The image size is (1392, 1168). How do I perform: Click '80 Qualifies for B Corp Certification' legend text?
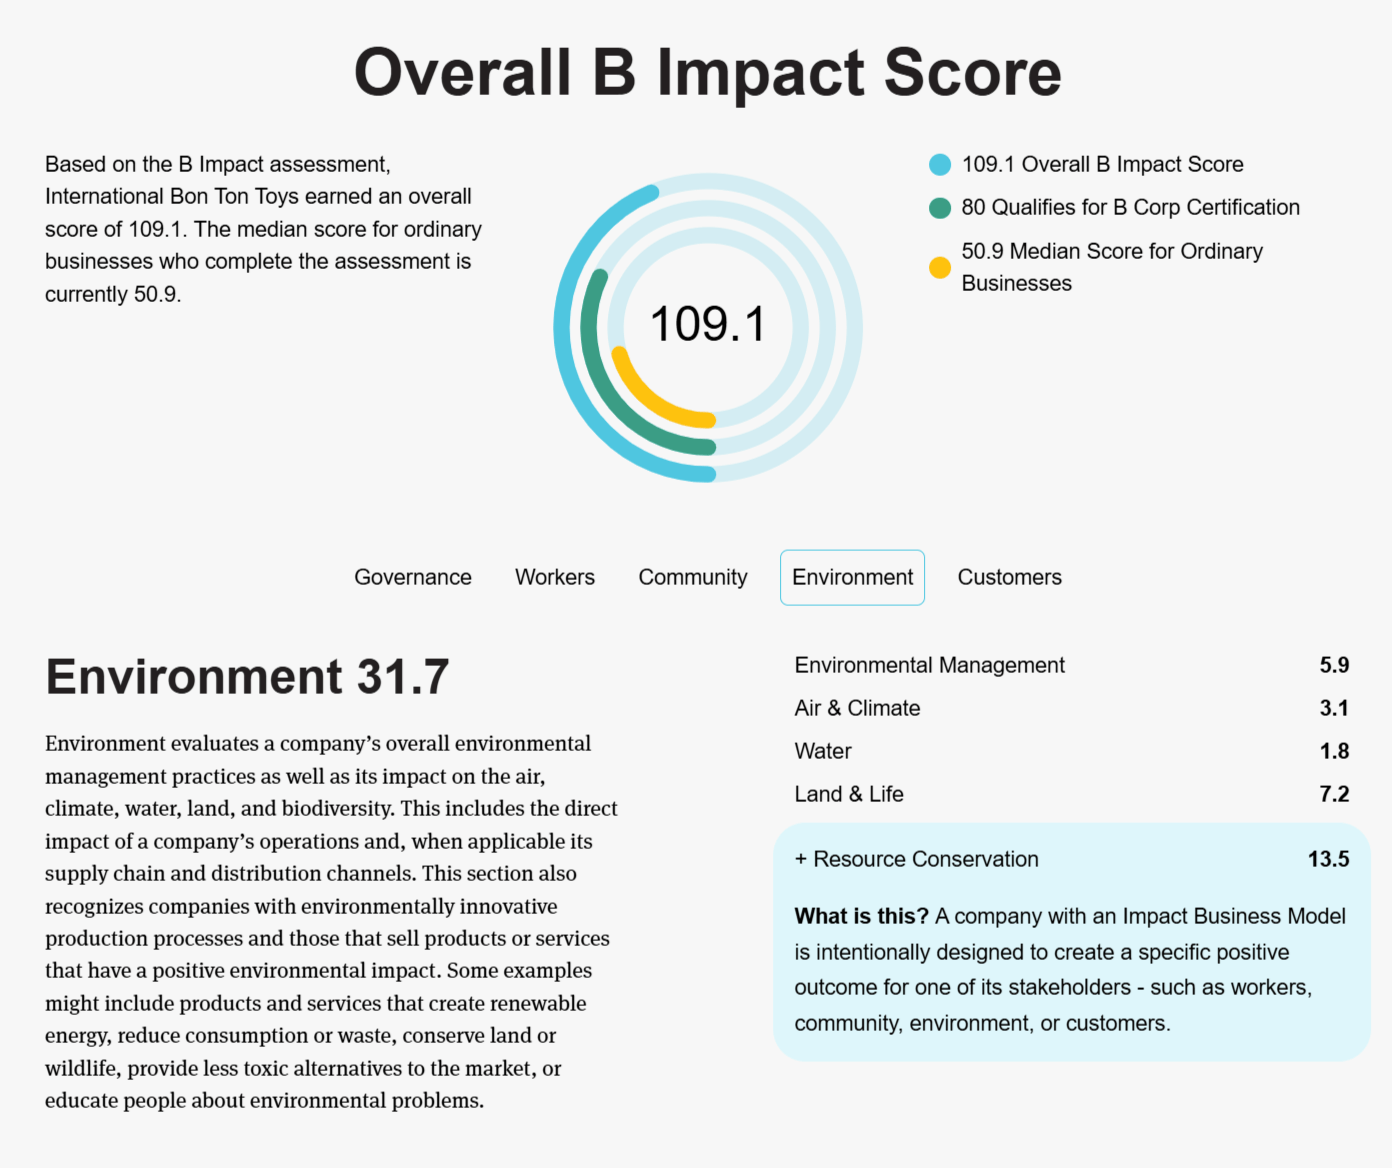tap(1131, 207)
